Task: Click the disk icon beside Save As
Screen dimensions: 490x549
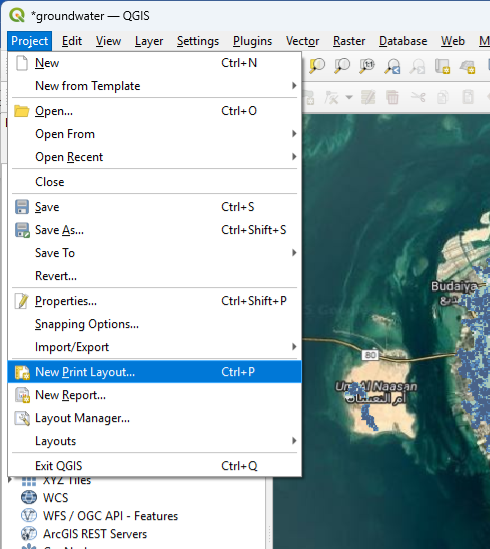Action: (x=22, y=230)
